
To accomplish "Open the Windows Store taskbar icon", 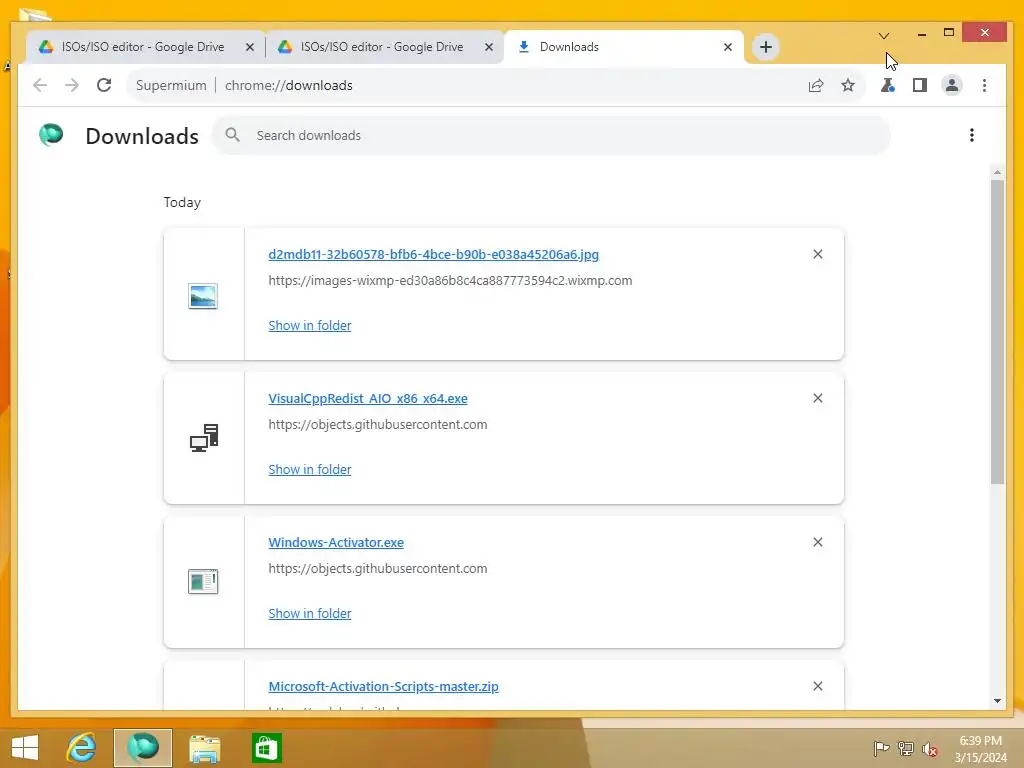I will point(266,748).
